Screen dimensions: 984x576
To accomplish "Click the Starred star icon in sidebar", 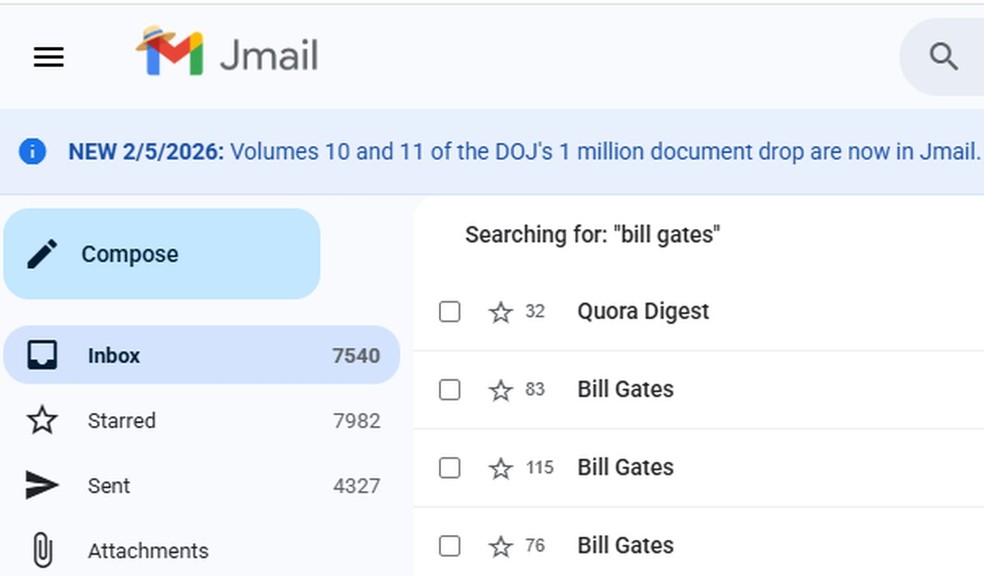I will coord(42,420).
